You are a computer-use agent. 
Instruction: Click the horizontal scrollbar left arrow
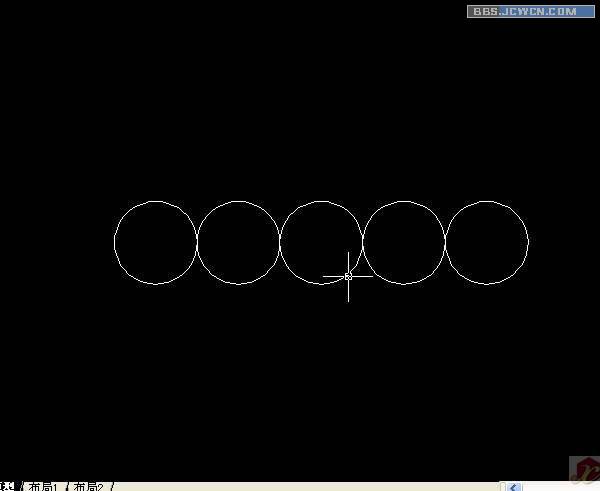[x=514, y=486]
